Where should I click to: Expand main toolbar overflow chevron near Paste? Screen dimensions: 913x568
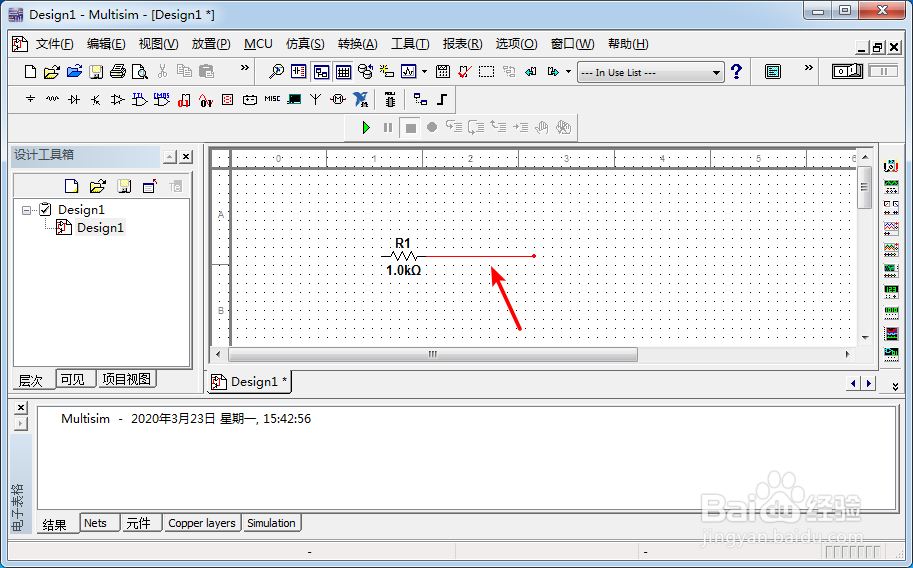coord(245,68)
